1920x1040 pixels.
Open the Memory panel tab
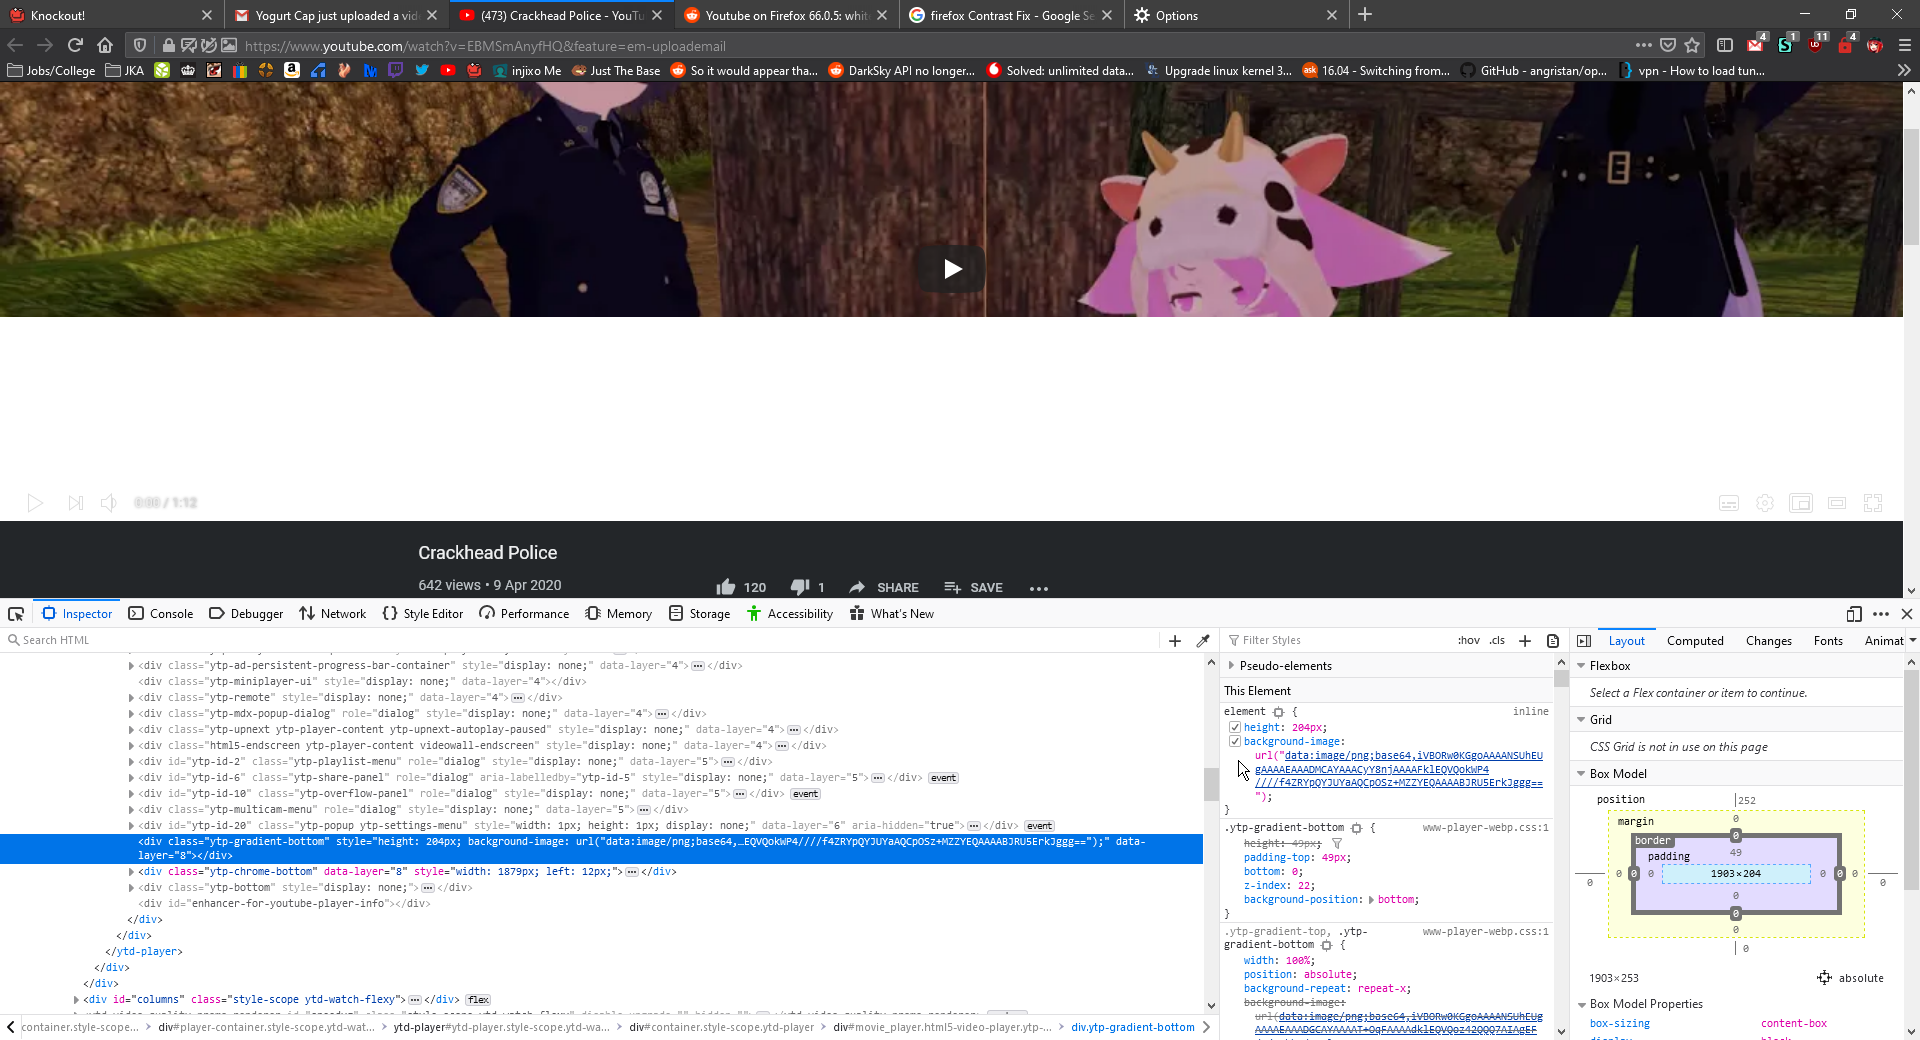click(x=618, y=614)
